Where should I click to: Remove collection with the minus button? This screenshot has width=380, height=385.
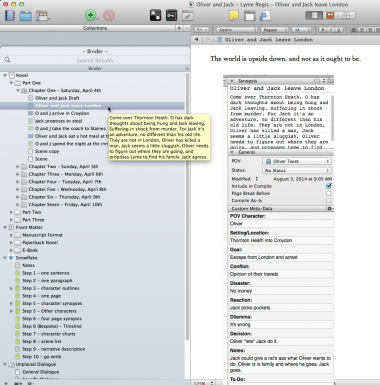(187, 28)
